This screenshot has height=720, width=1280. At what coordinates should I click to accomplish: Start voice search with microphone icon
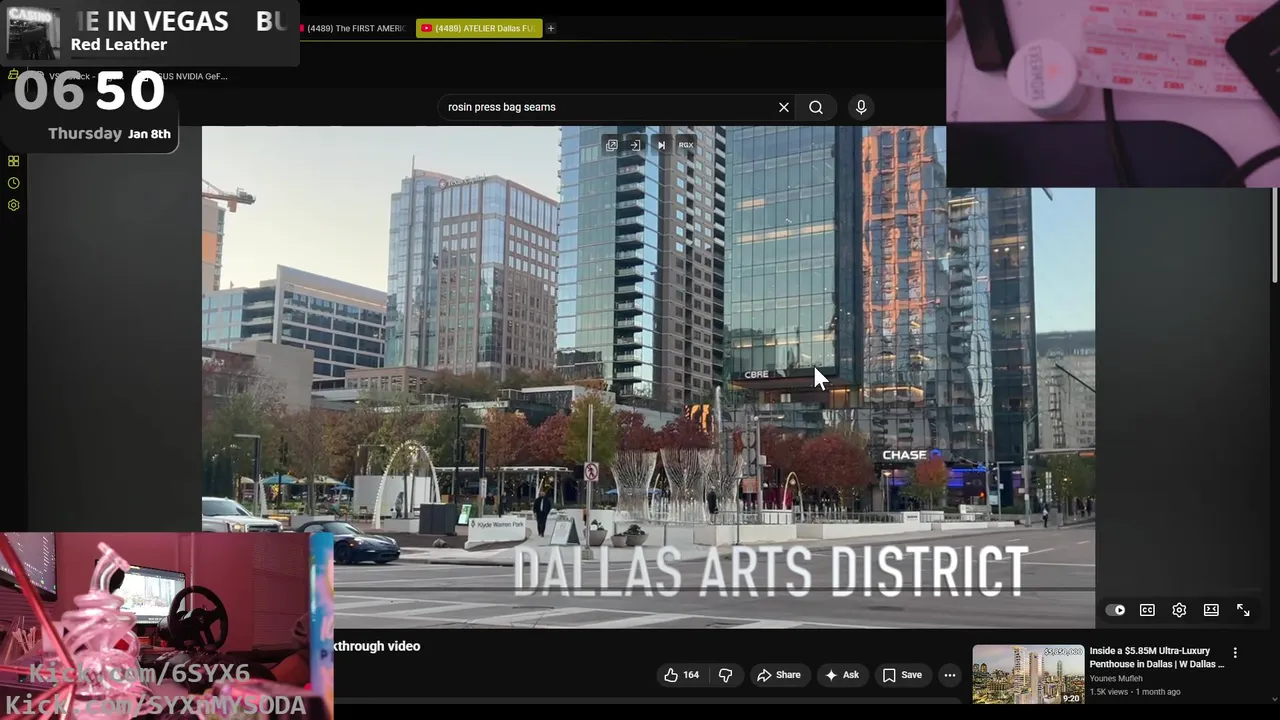click(x=861, y=107)
